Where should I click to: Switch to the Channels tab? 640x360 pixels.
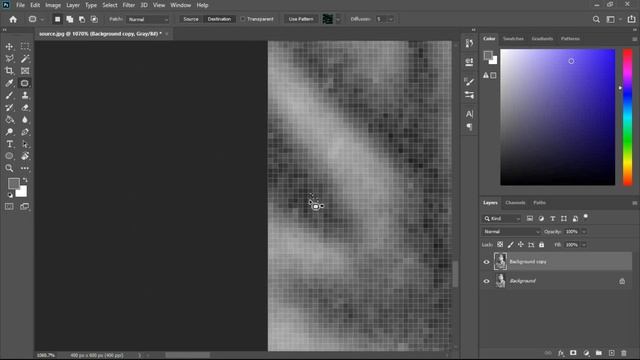(x=515, y=202)
